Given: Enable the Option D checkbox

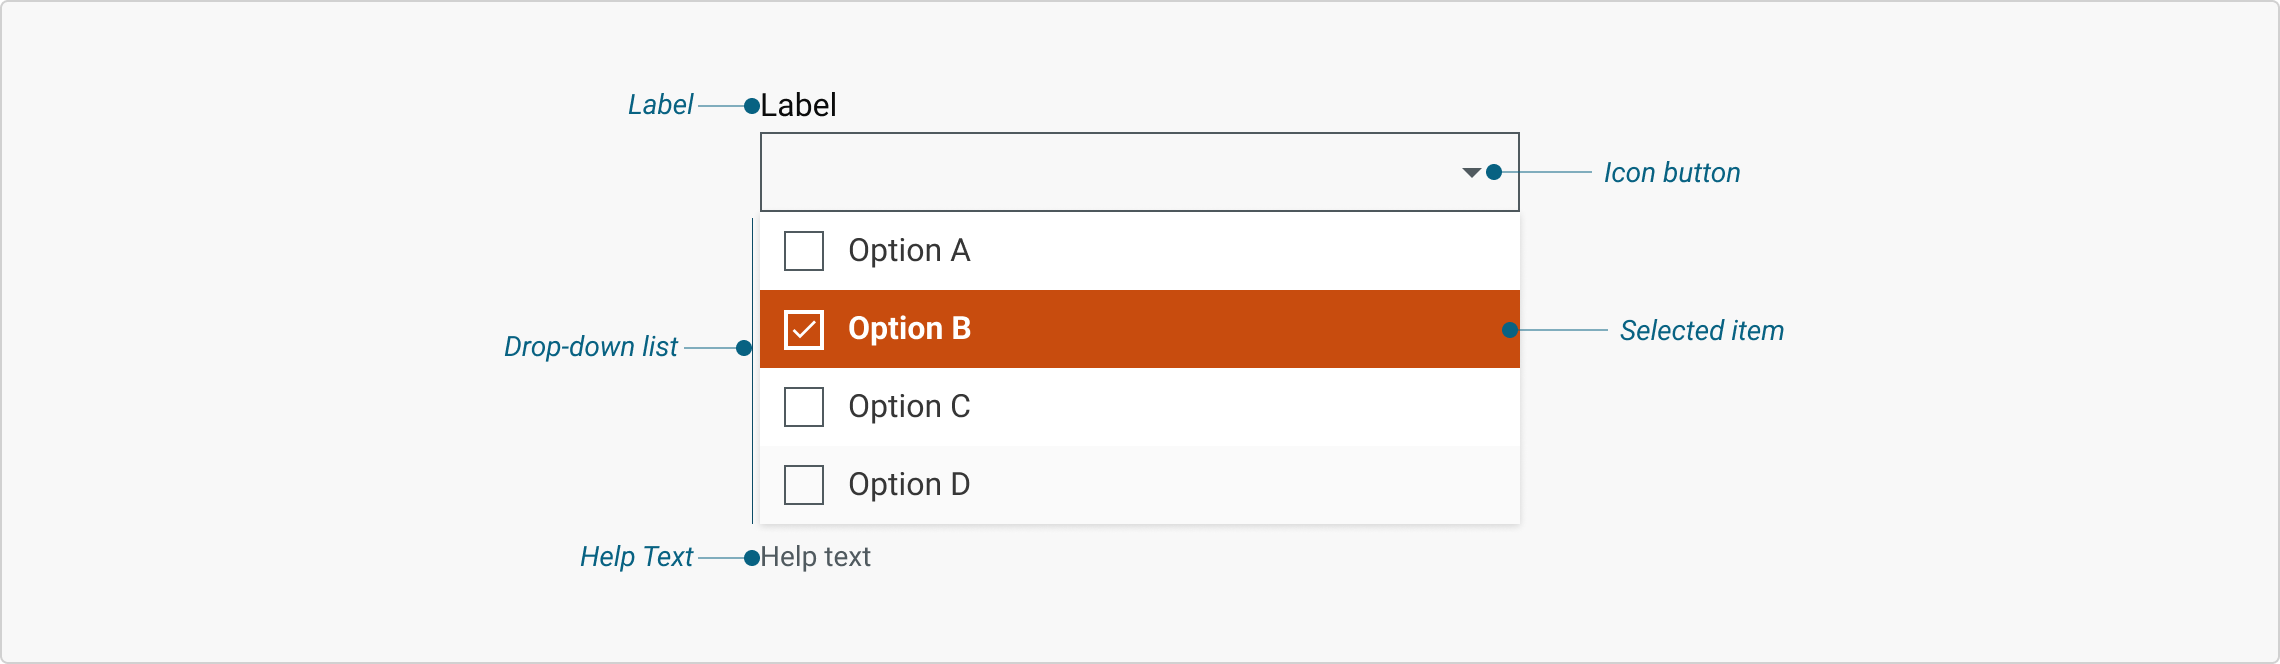Looking at the screenshot, I should [804, 485].
